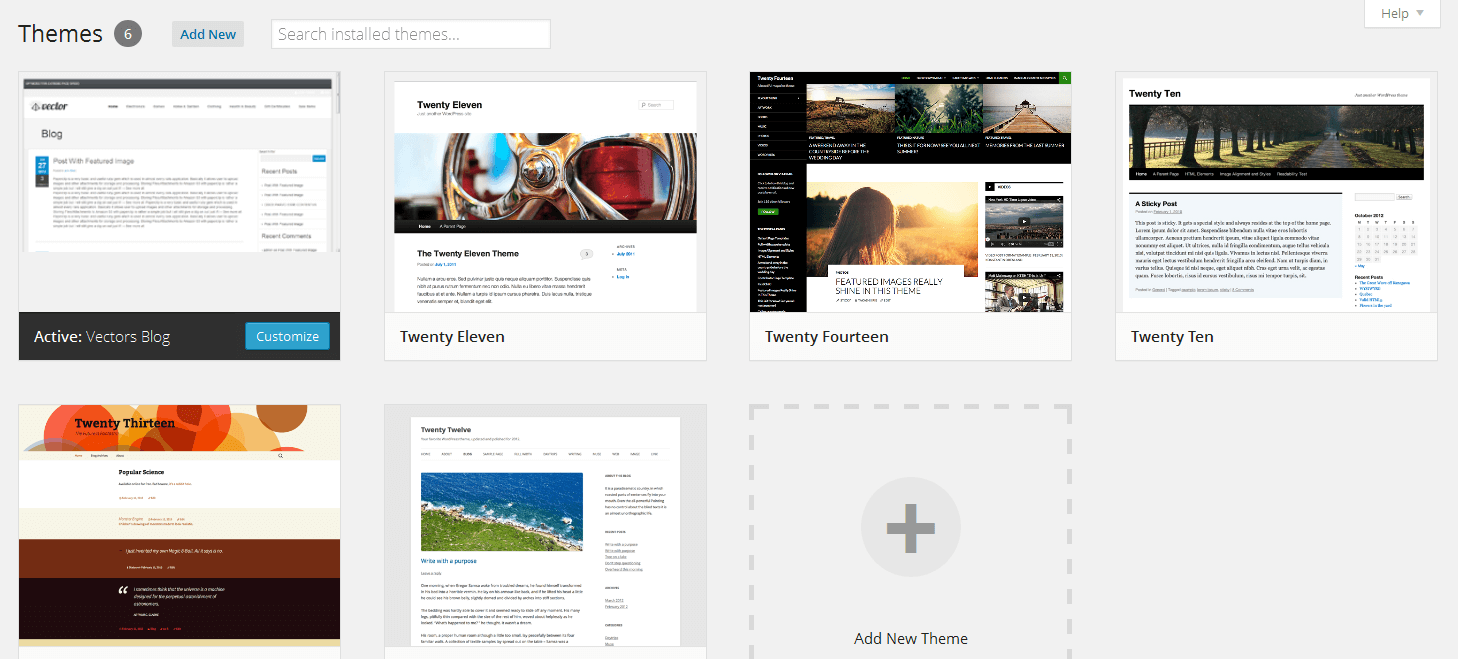This screenshot has height=659, width=1458.
Task: Customize the active Vectors Blog theme
Action: coord(287,336)
